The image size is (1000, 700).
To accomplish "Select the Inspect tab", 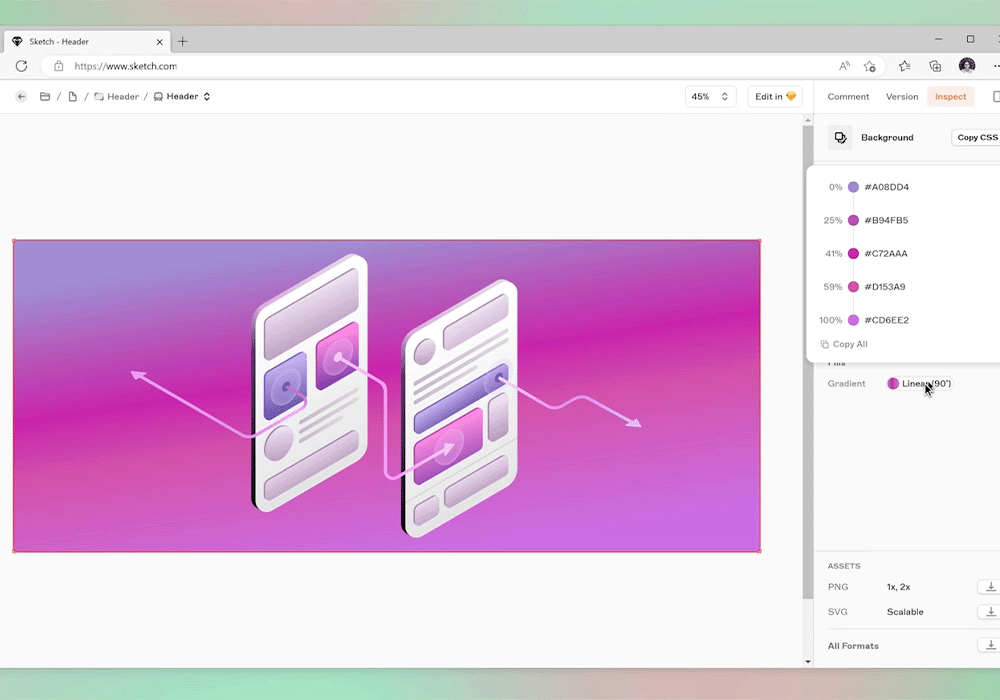I will 950,96.
